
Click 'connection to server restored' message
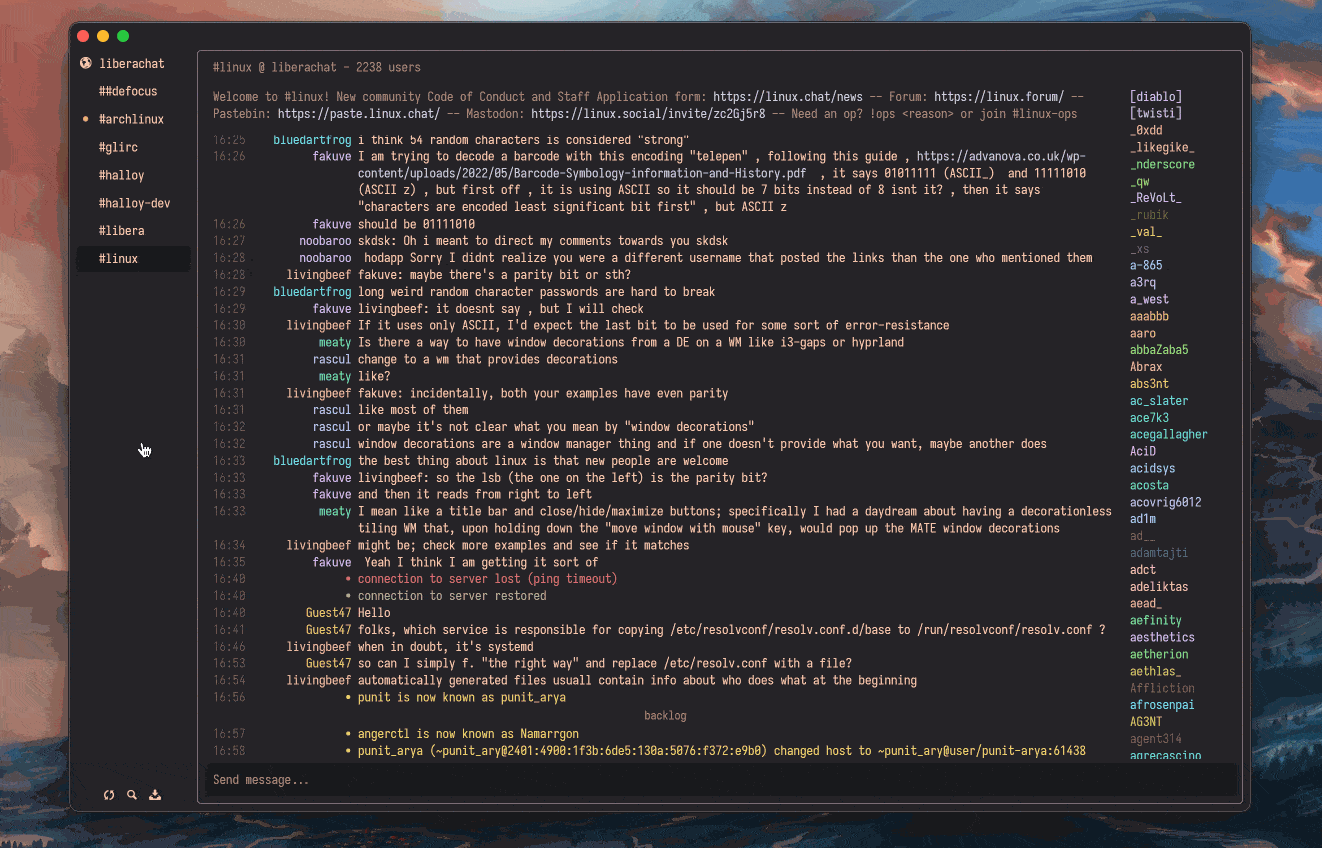[x=452, y=596]
